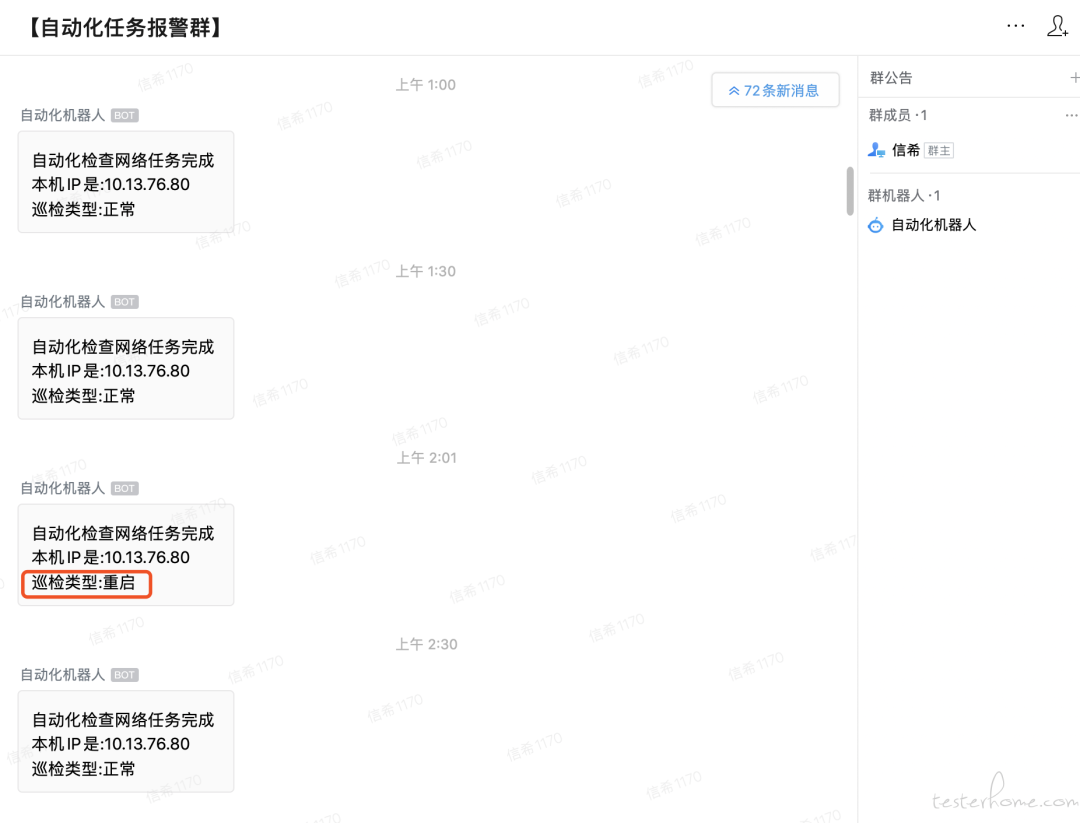Select the highlighted 巡检类型:重启 text
This screenshot has width=1080, height=823.
86,583
